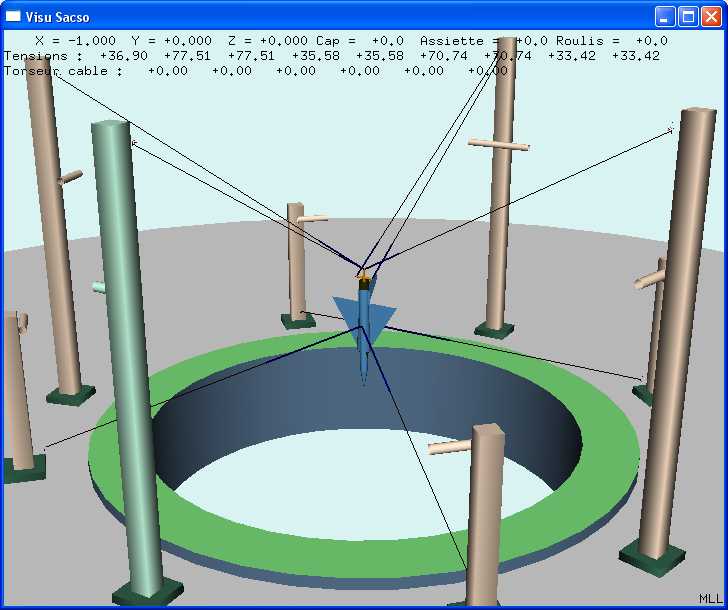Click the Y = +0.000 readout
This screenshot has width=728, height=610.
point(172,41)
